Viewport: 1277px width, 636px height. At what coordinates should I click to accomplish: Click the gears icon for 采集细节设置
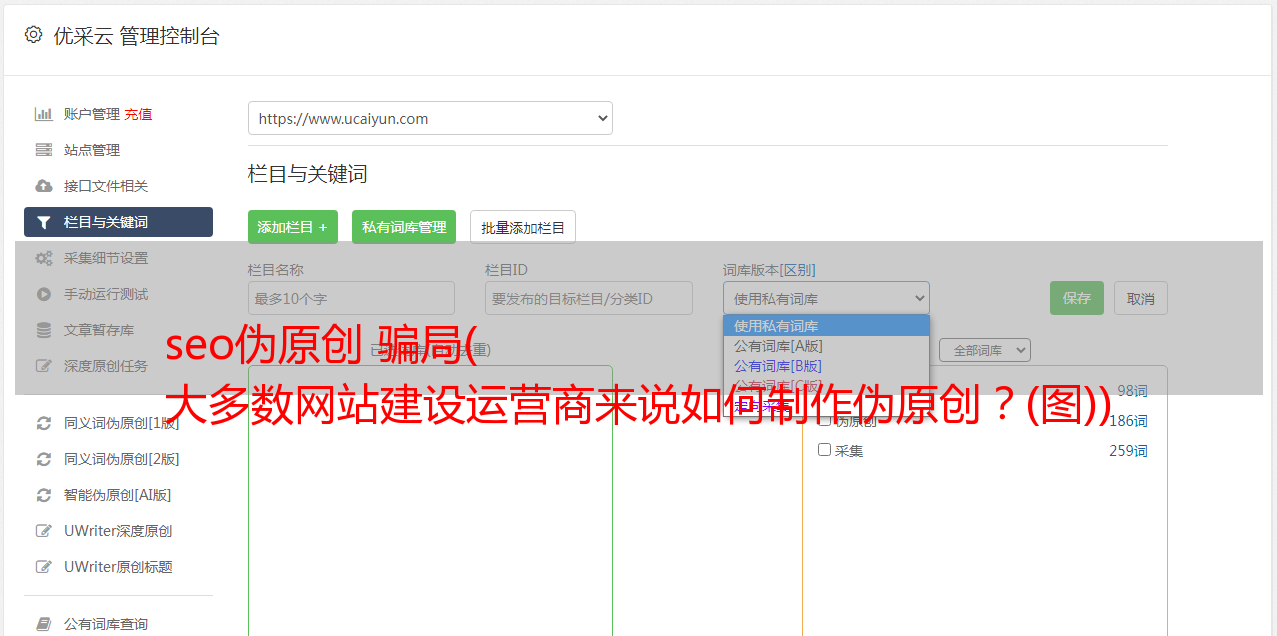43,258
